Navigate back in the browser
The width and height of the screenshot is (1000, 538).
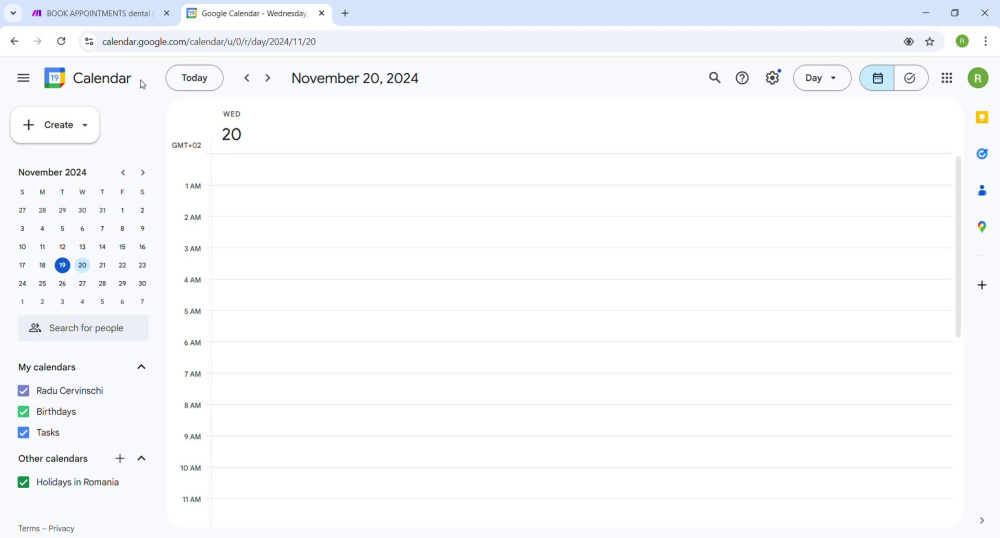(15, 41)
